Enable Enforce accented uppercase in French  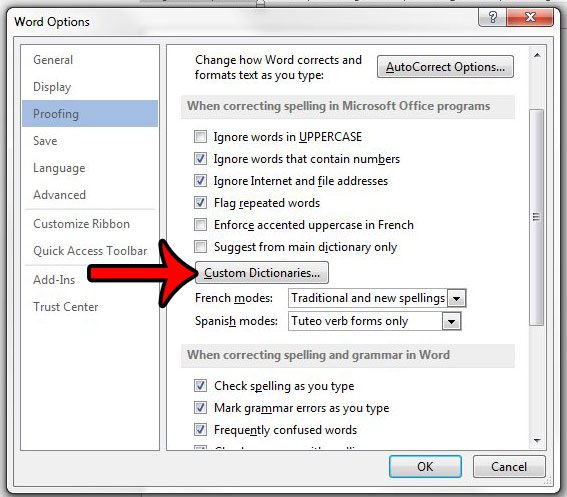point(200,225)
